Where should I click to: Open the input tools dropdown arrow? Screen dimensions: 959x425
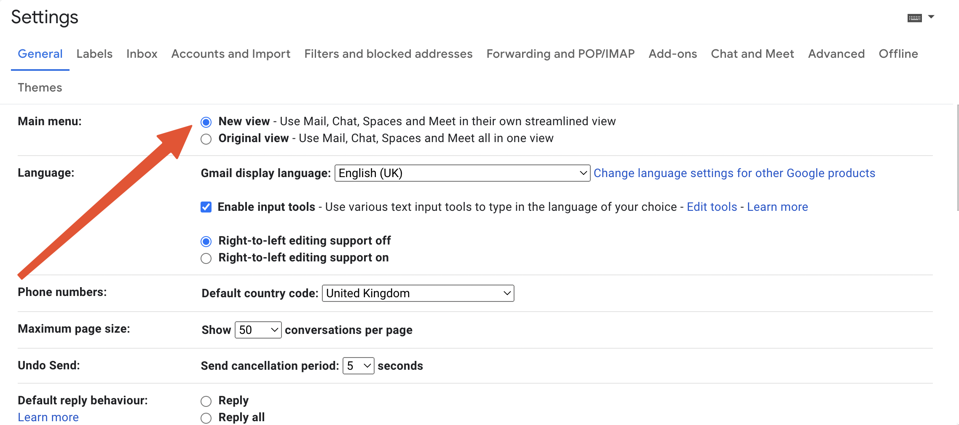pos(931,17)
